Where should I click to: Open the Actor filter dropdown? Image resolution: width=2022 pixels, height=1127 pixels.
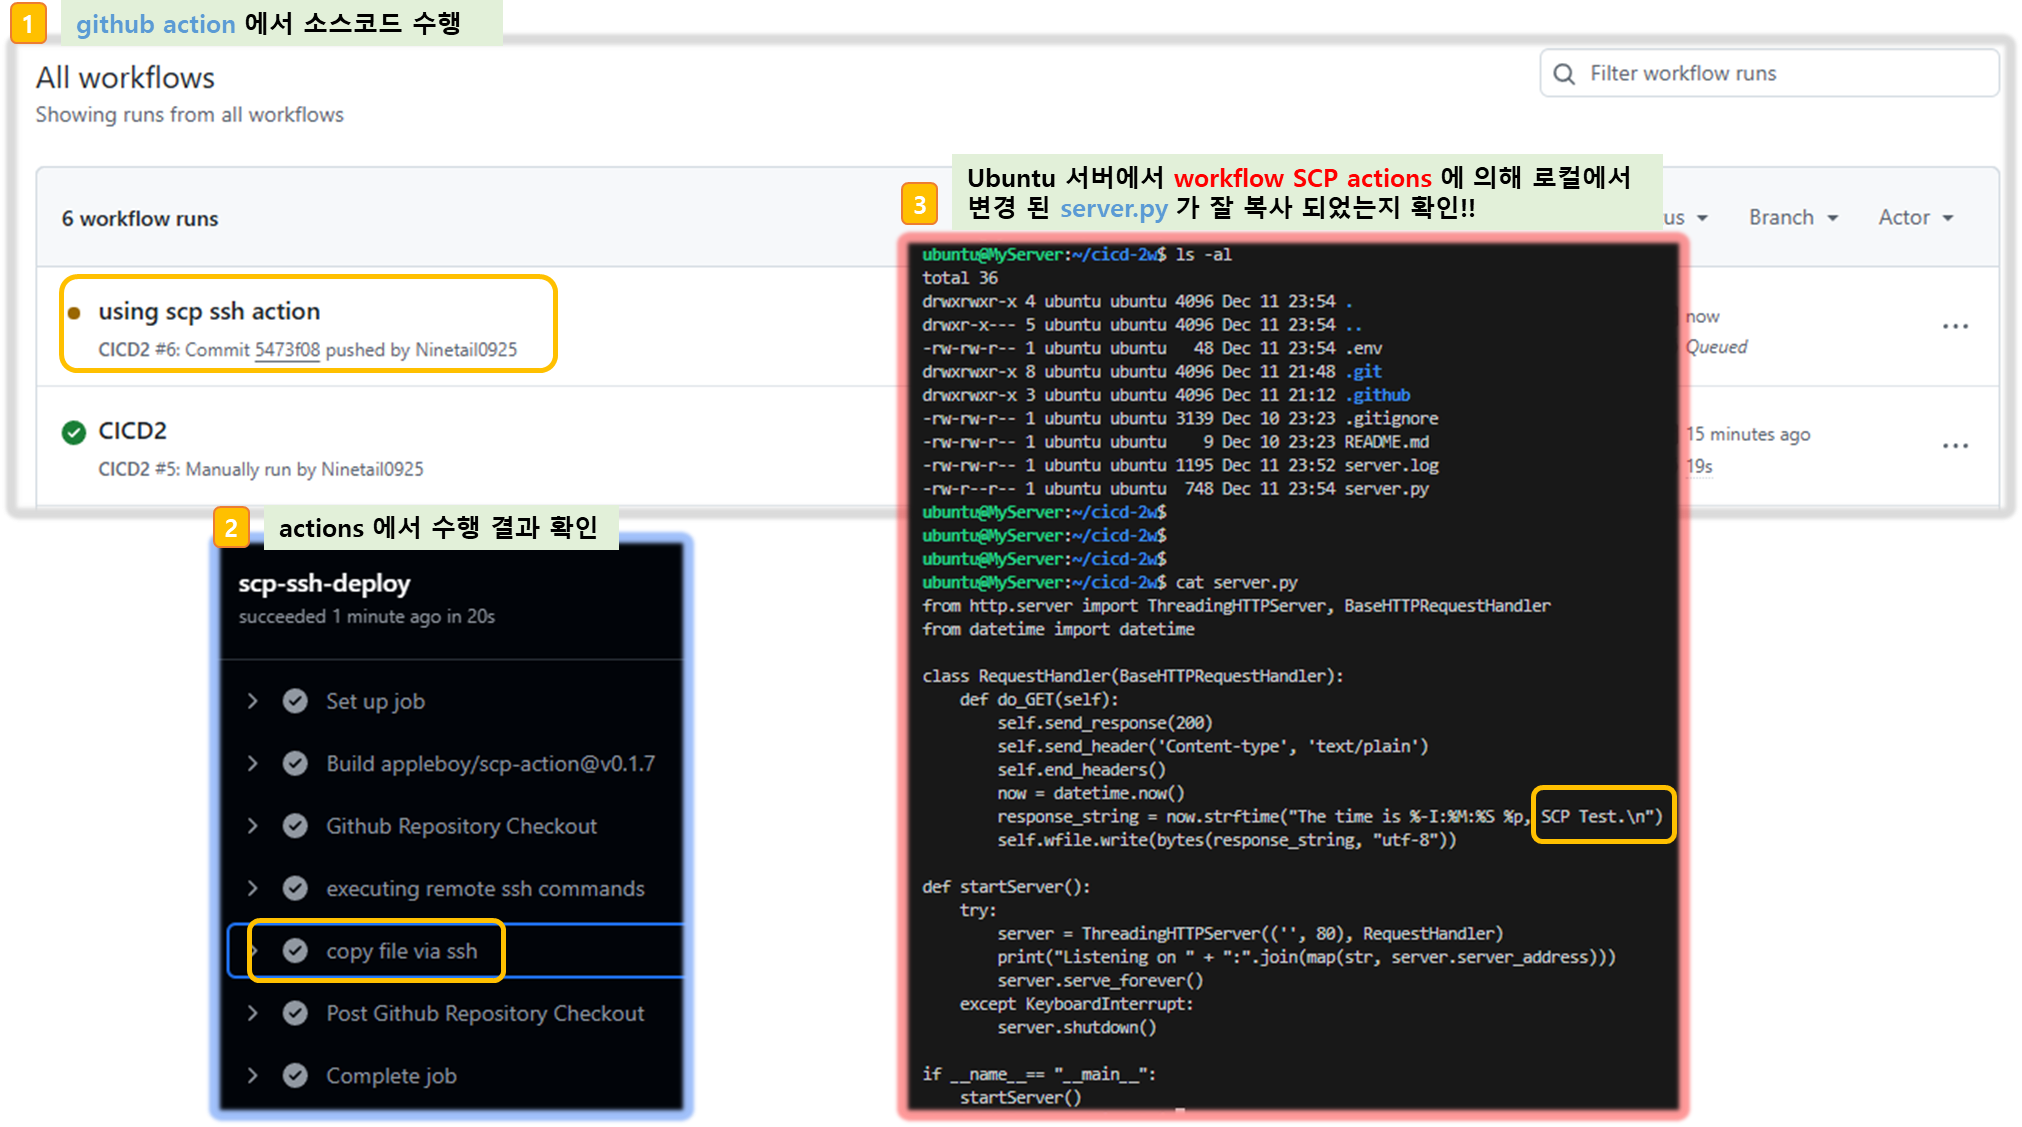[1915, 218]
